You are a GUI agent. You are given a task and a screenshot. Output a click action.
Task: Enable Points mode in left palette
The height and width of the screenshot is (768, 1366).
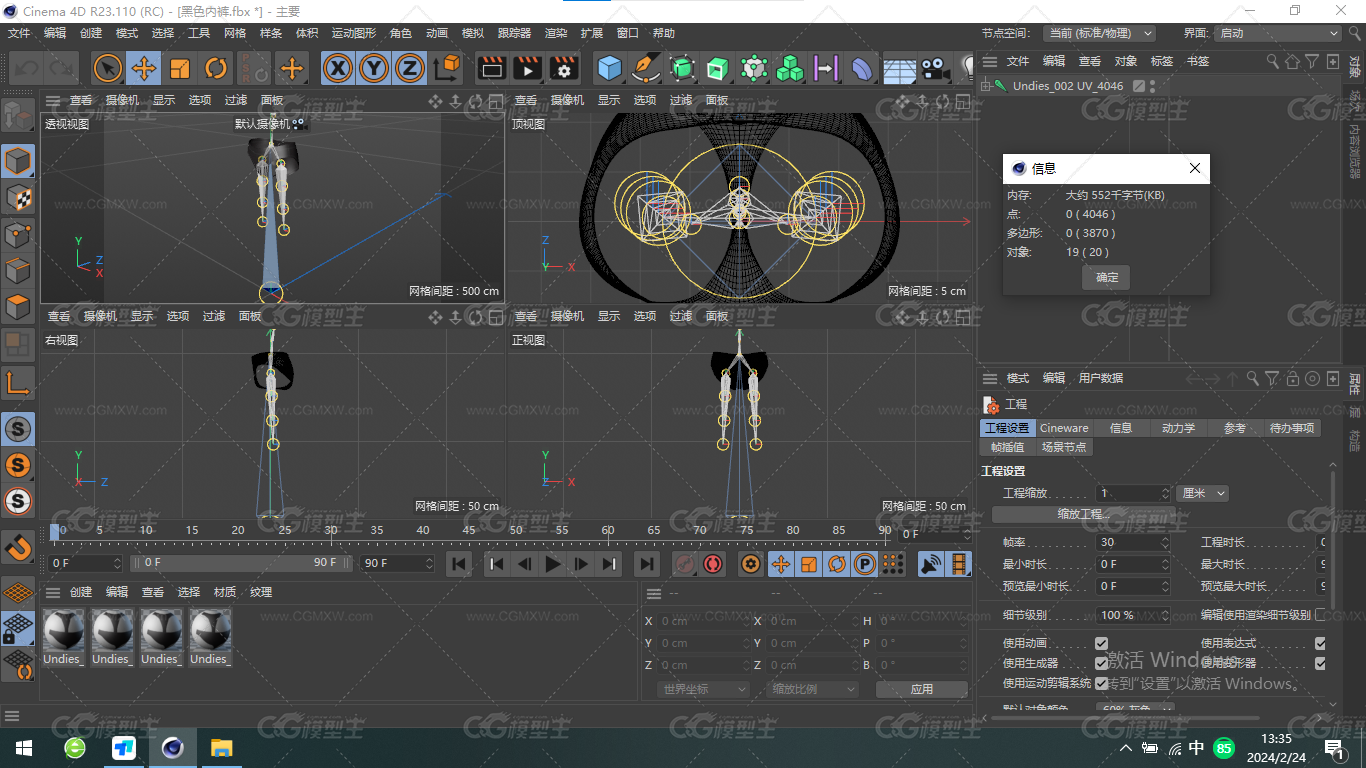(18, 234)
